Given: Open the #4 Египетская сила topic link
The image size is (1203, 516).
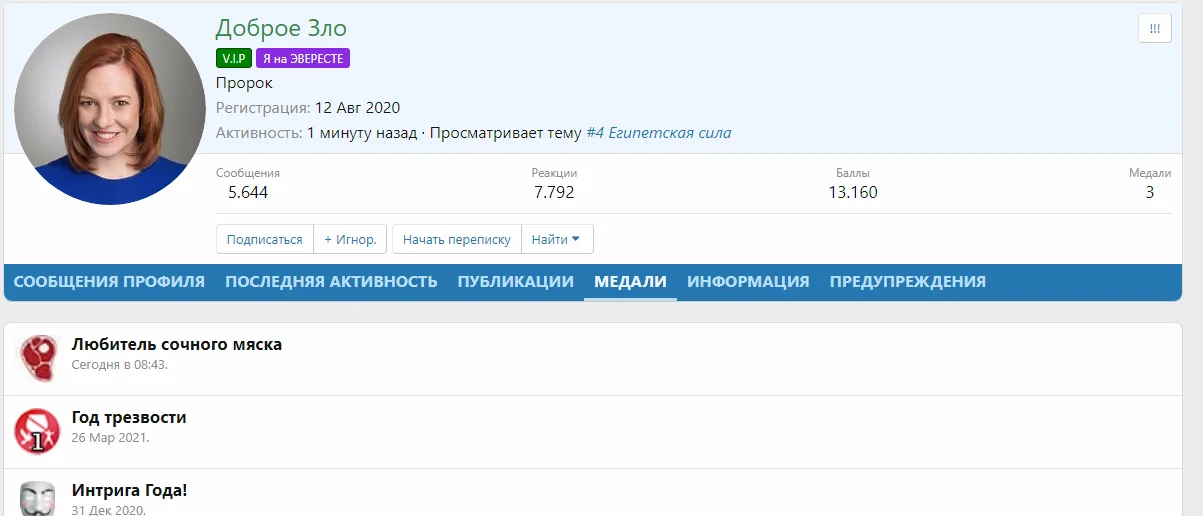Looking at the screenshot, I should coord(658,133).
